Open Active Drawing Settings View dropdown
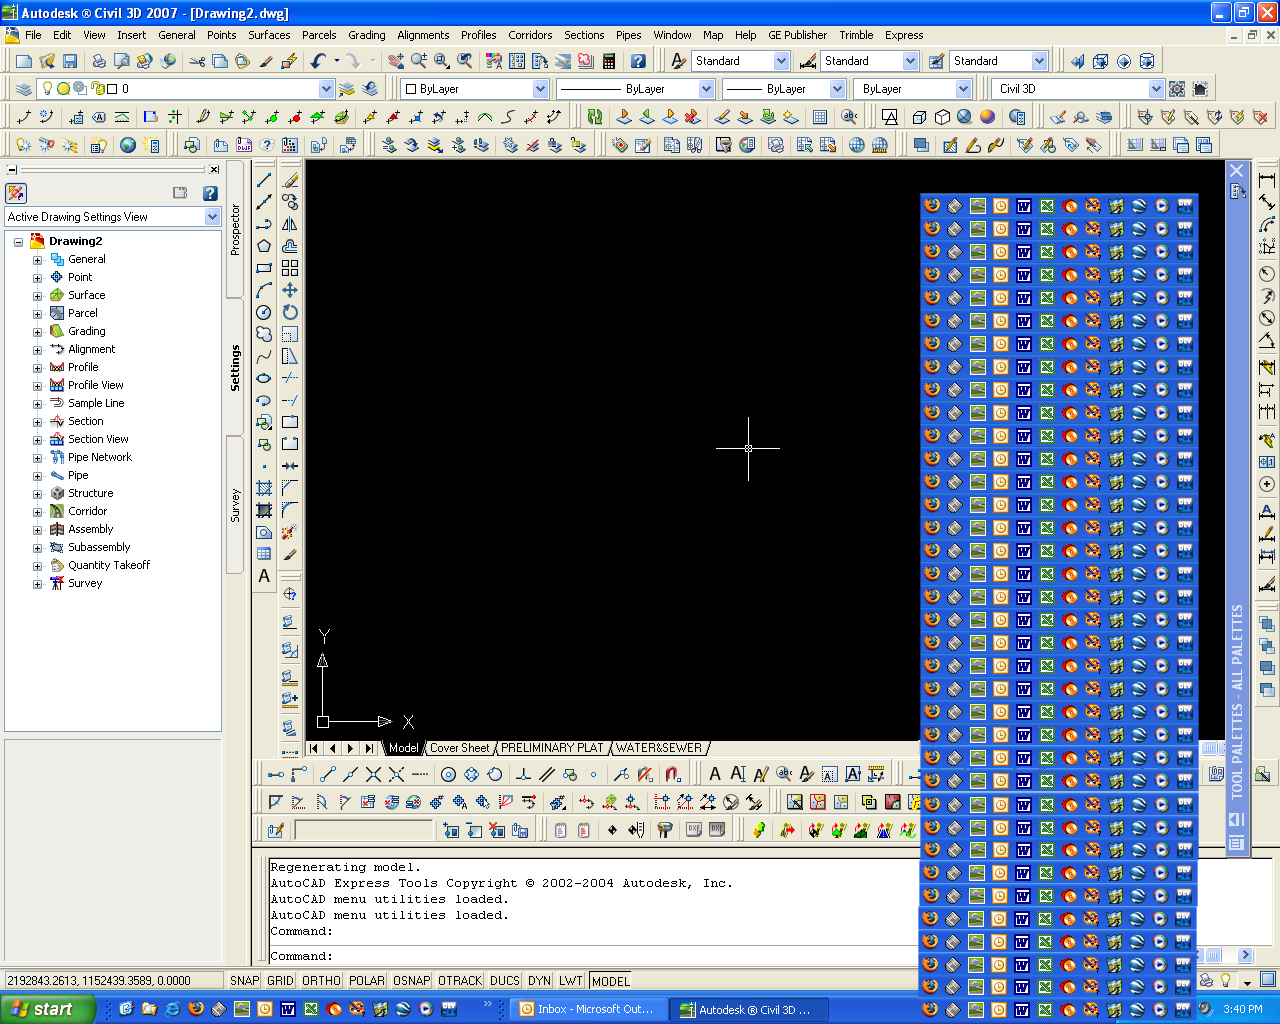 [212, 217]
